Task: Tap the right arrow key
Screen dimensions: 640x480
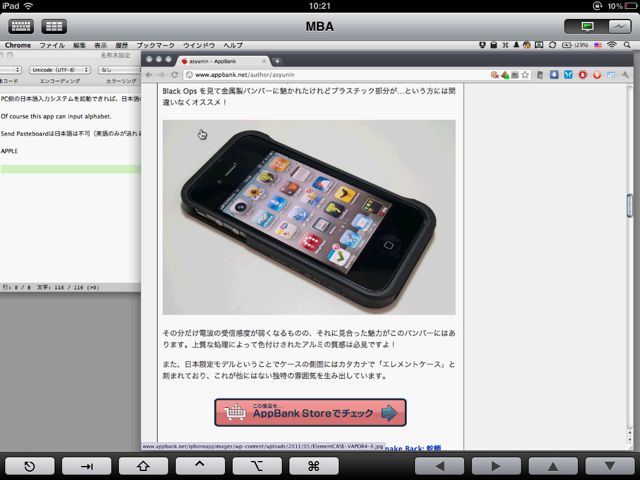Action: tap(496, 466)
